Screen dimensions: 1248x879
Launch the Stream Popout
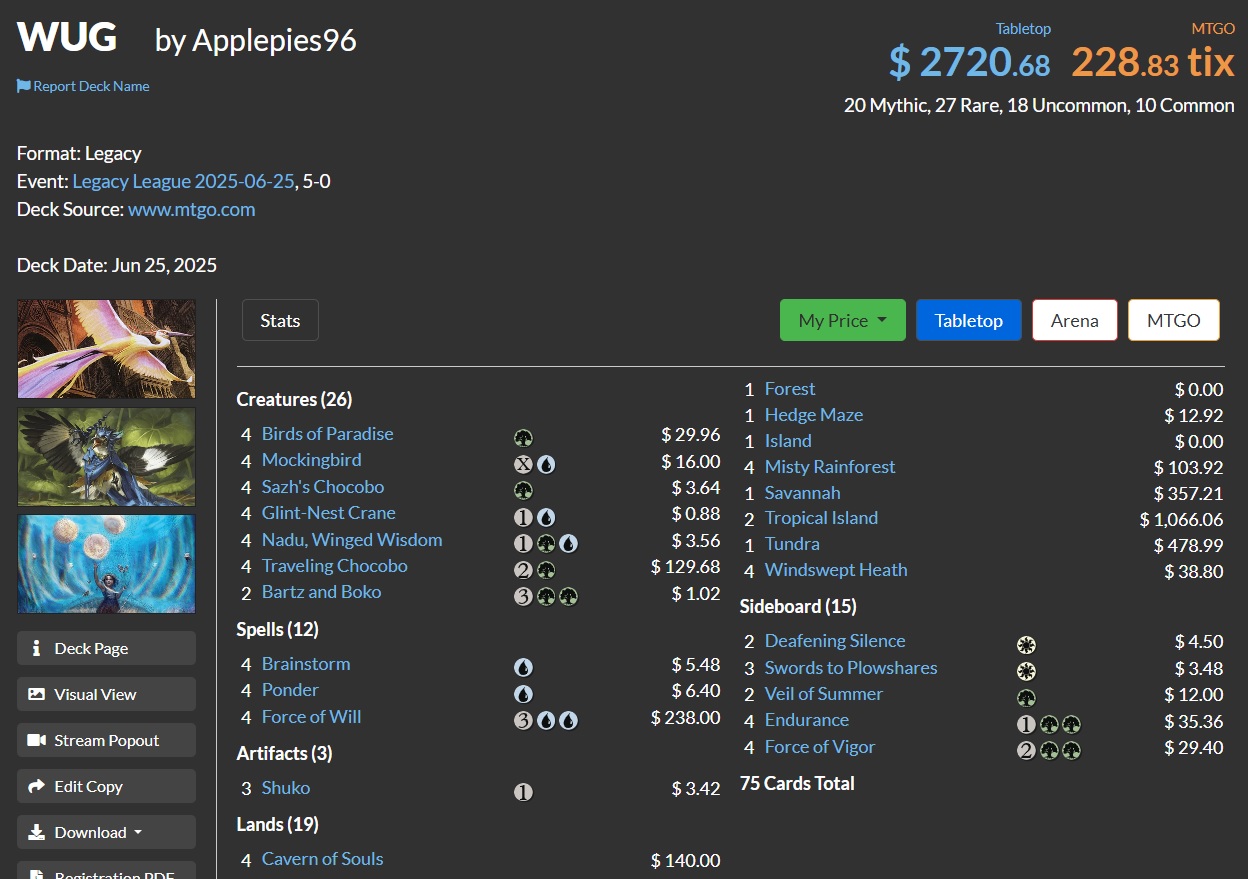[x=106, y=740]
